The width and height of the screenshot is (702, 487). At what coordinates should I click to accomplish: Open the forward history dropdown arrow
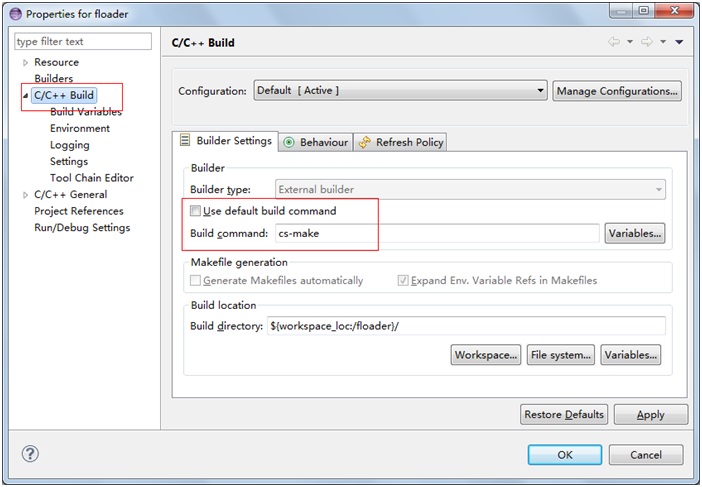[663, 42]
